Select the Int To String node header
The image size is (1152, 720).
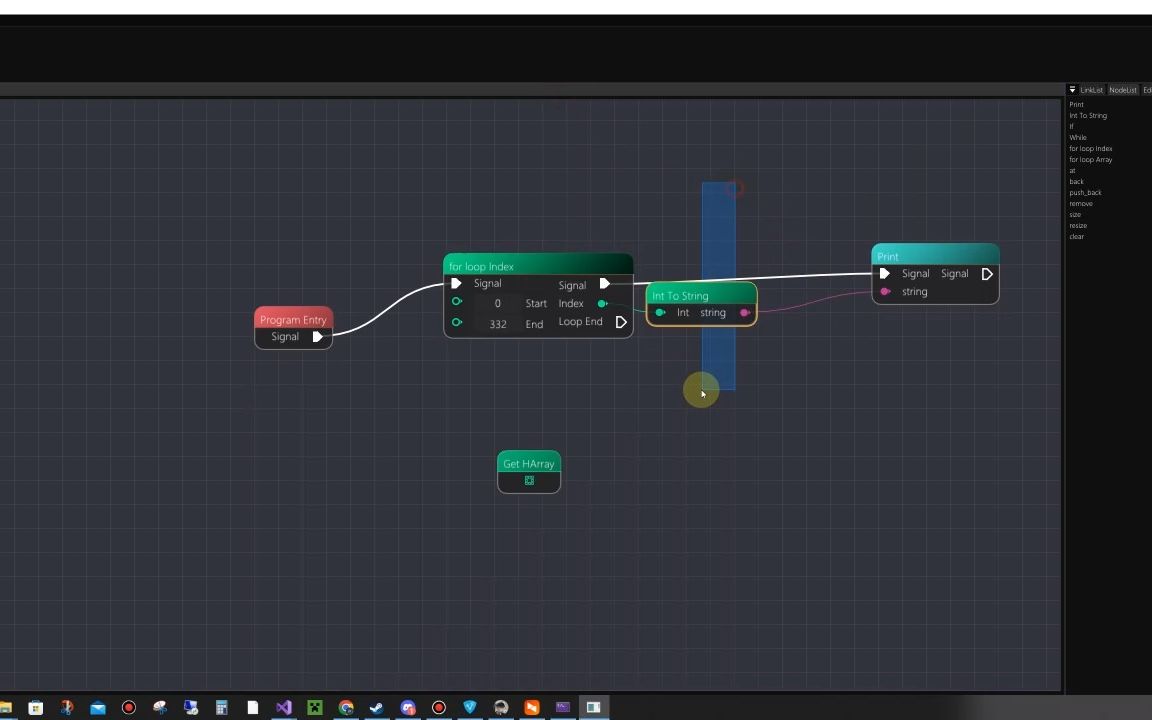point(701,294)
